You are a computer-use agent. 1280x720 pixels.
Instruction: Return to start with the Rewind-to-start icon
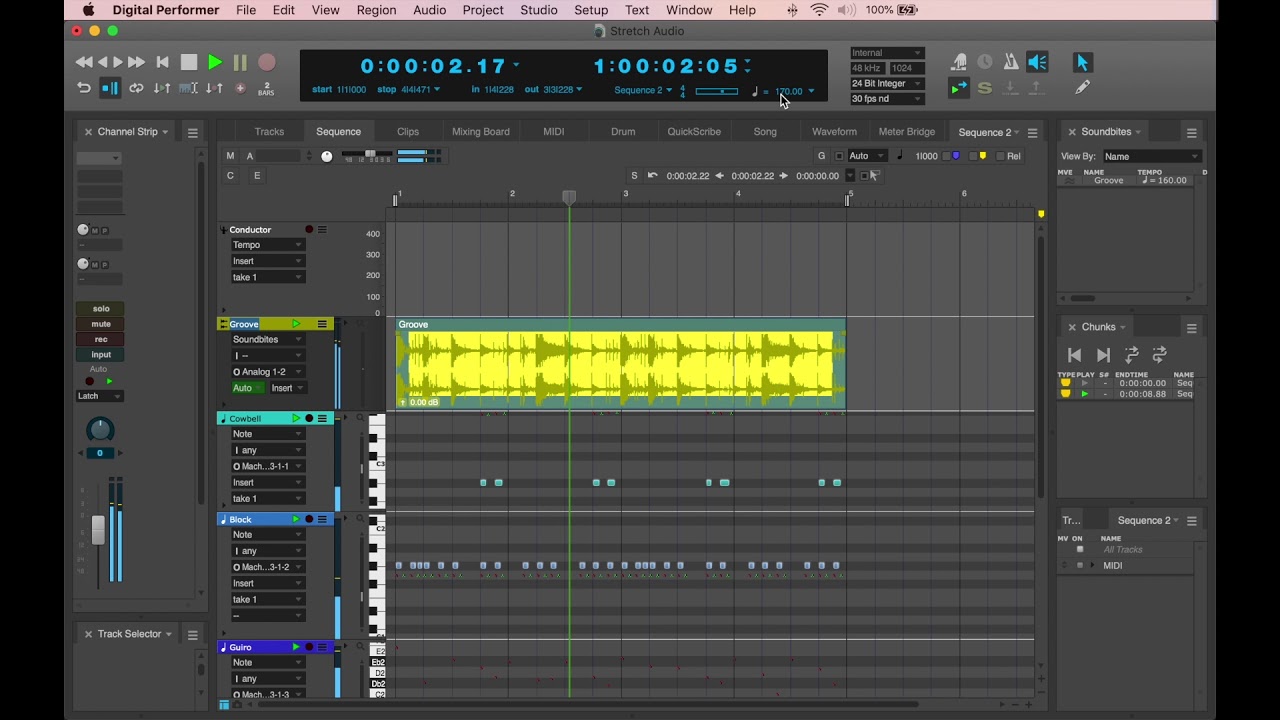(162, 62)
